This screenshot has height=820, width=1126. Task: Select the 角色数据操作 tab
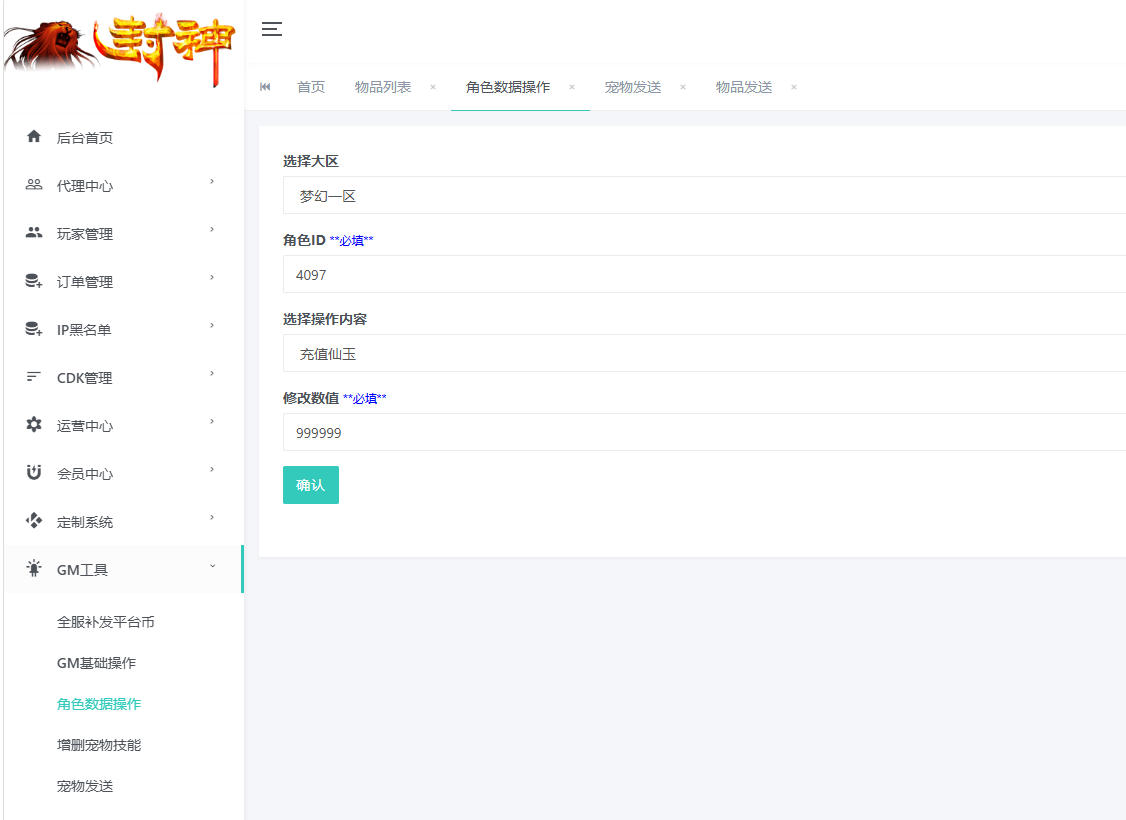click(508, 87)
